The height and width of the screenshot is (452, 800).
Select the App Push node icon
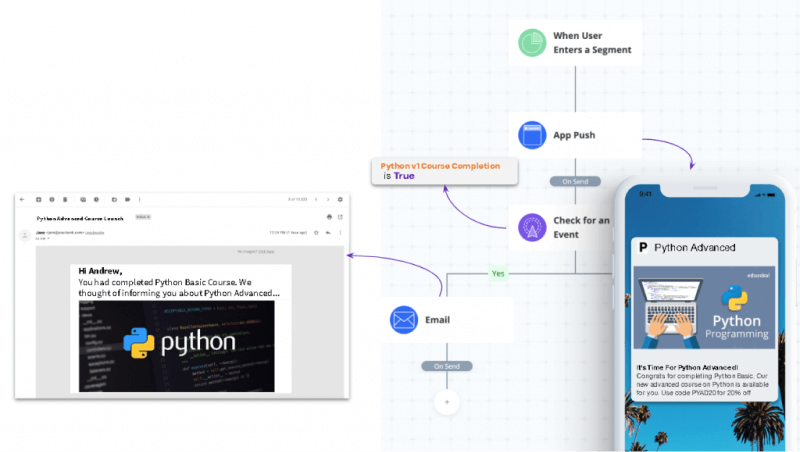click(531, 133)
